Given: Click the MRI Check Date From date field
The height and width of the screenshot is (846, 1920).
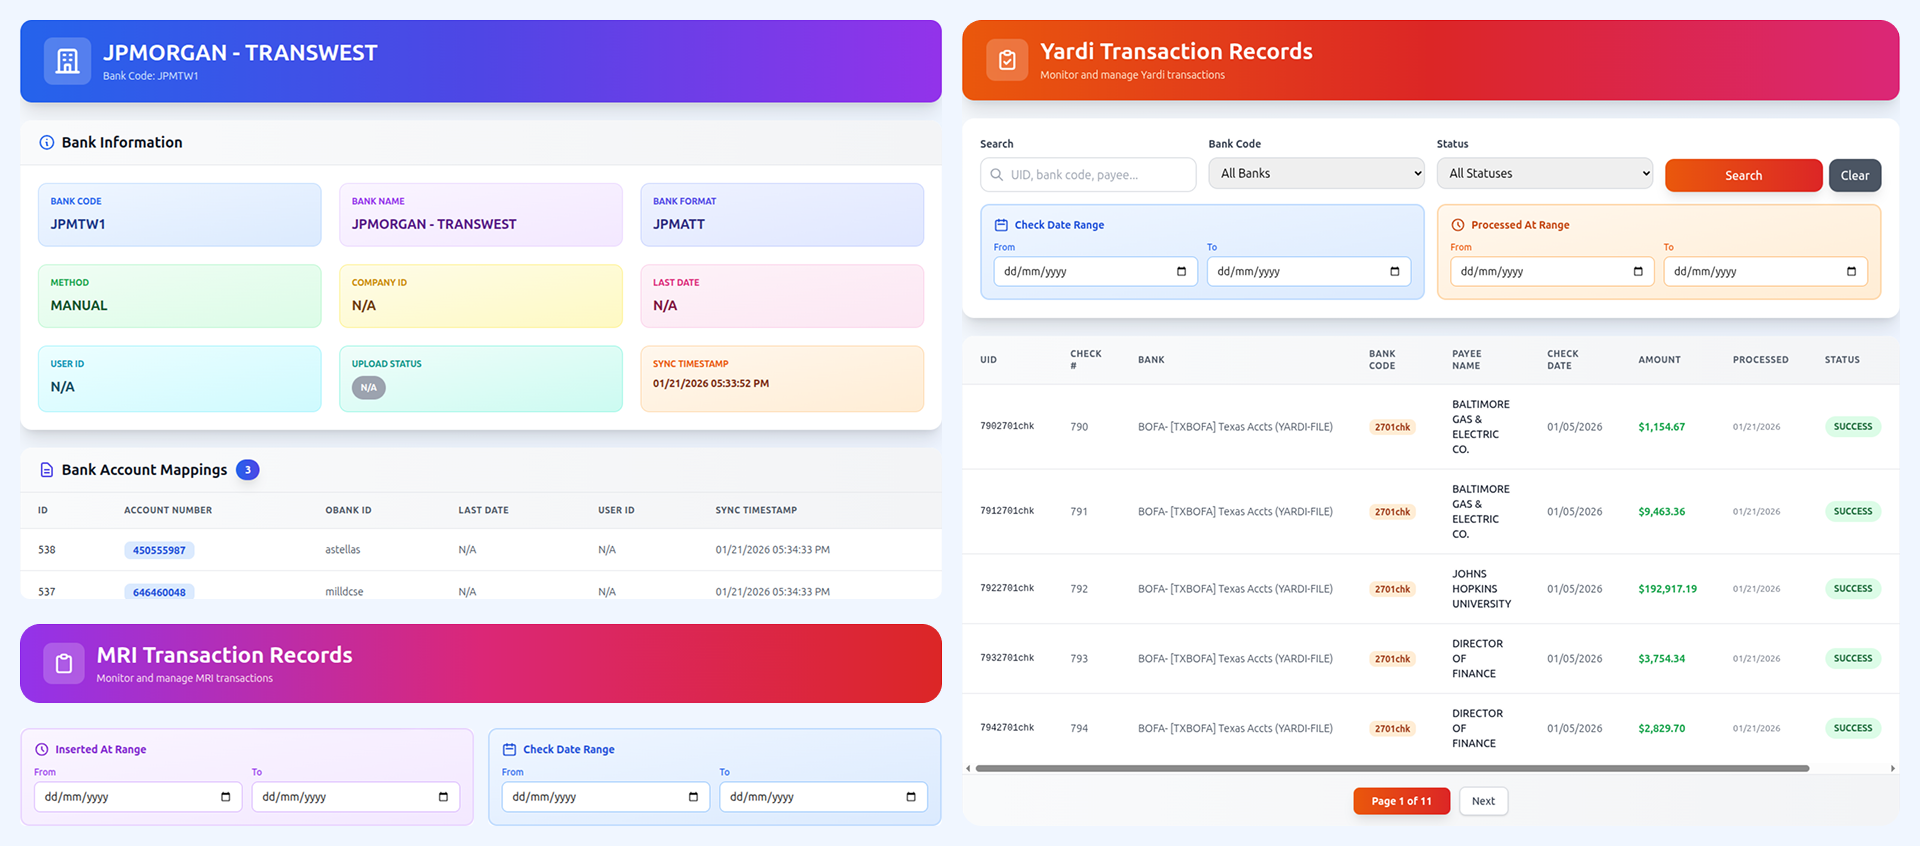Looking at the screenshot, I should tap(606, 797).
